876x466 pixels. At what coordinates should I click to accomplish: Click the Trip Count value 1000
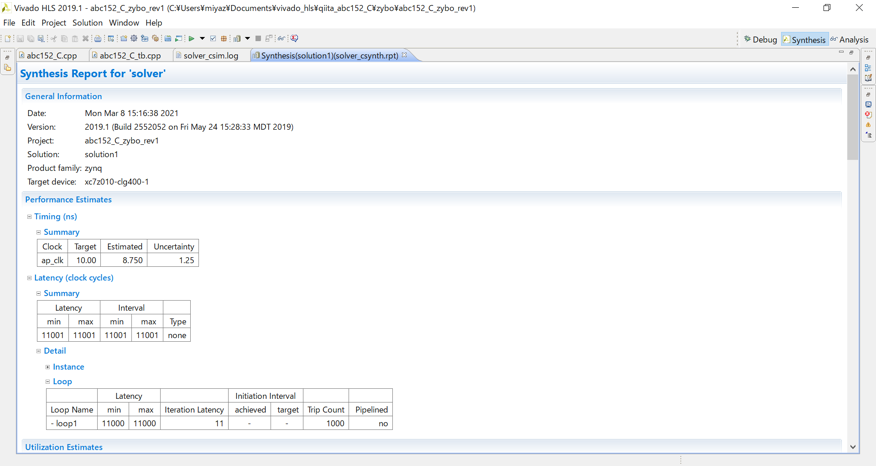[326, 424]
